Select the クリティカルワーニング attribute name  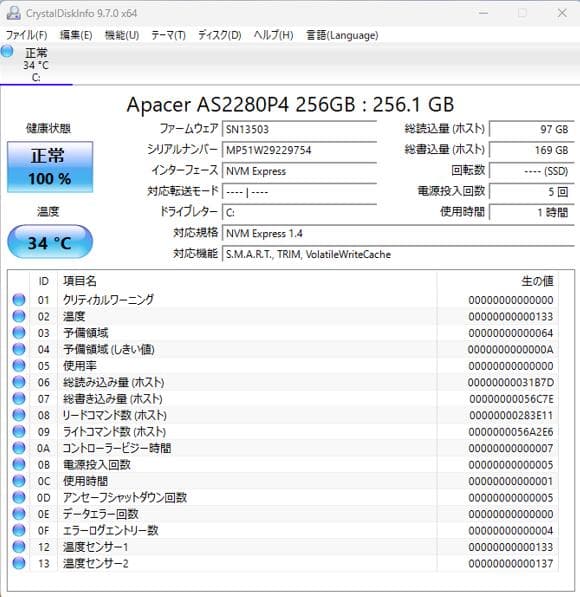109,300
